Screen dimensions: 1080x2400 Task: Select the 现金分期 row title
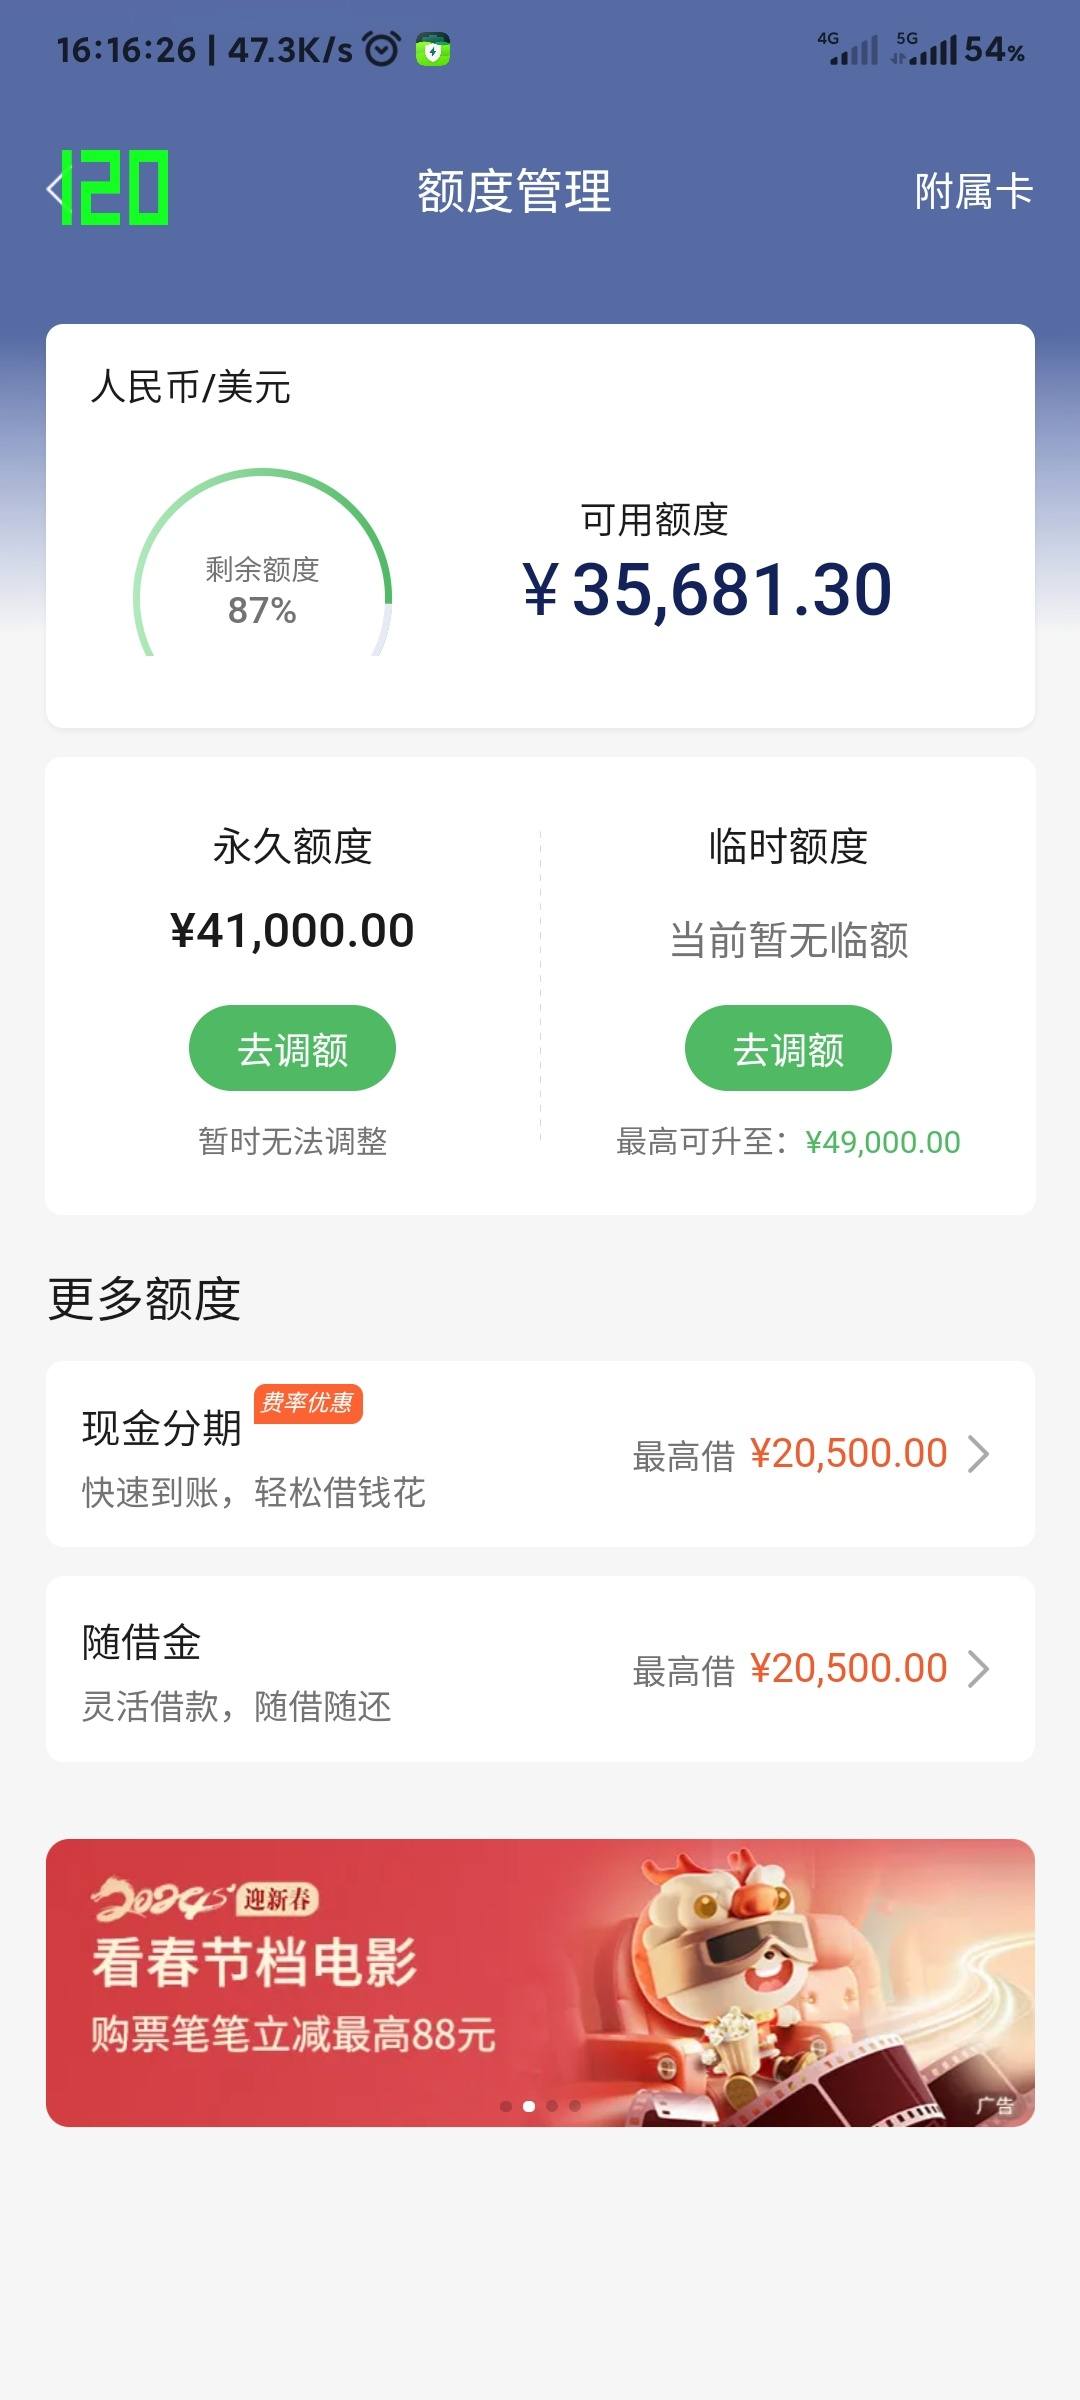tap(162, 1428)
